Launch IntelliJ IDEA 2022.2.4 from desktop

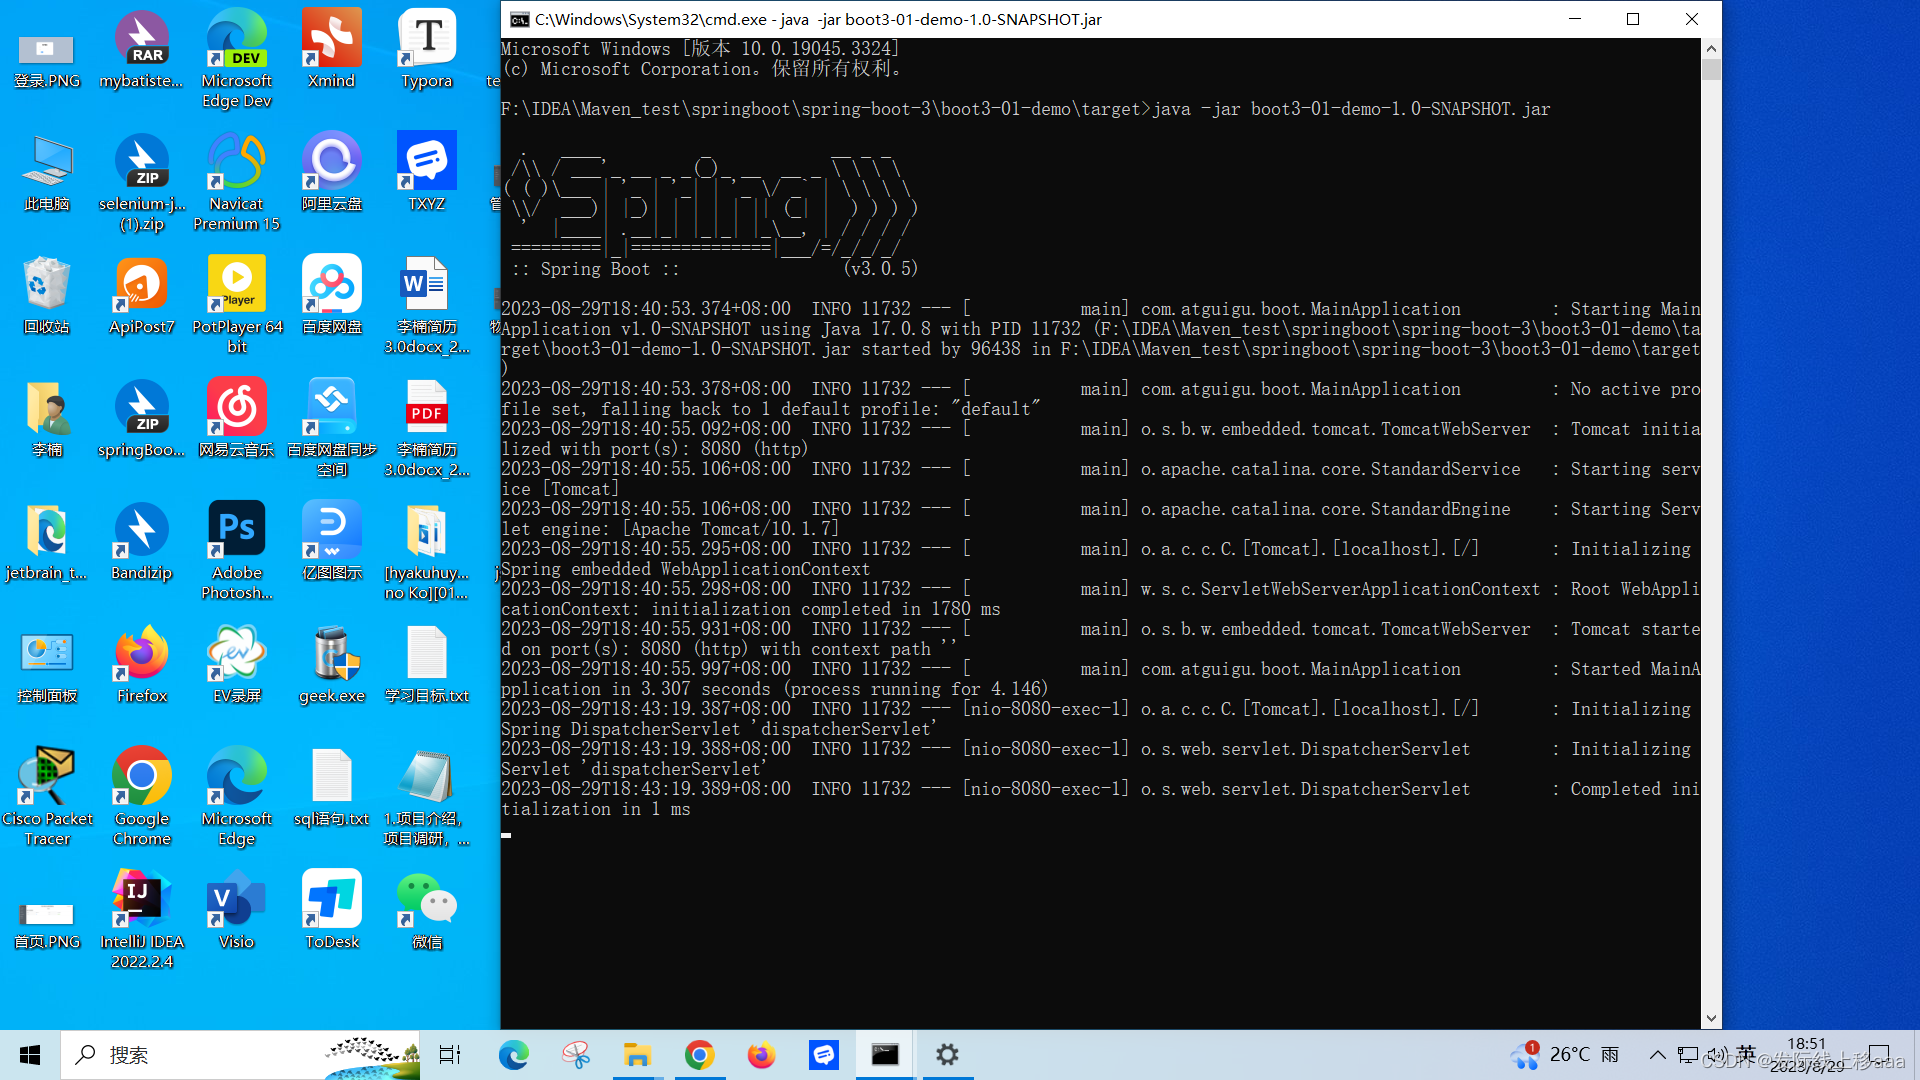[141, 897]
